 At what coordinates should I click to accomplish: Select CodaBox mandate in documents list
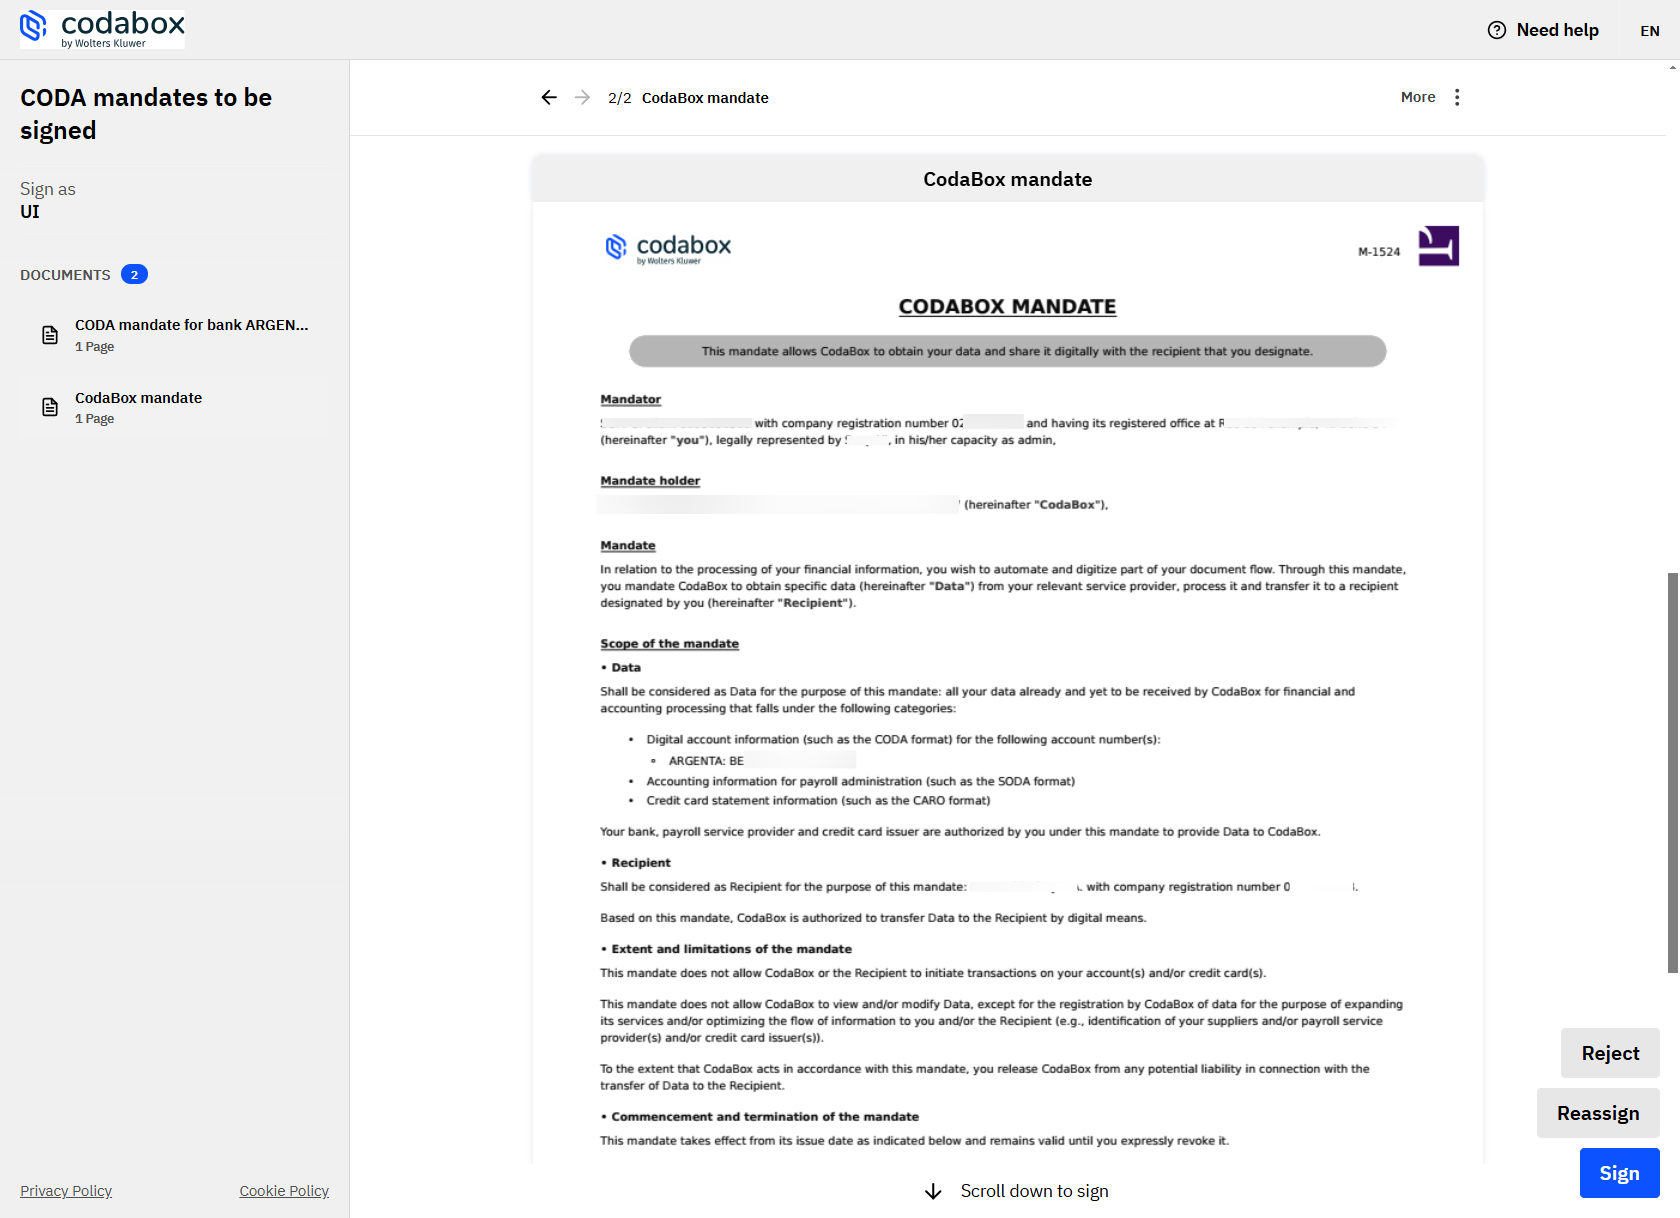[x=174, y=407]
